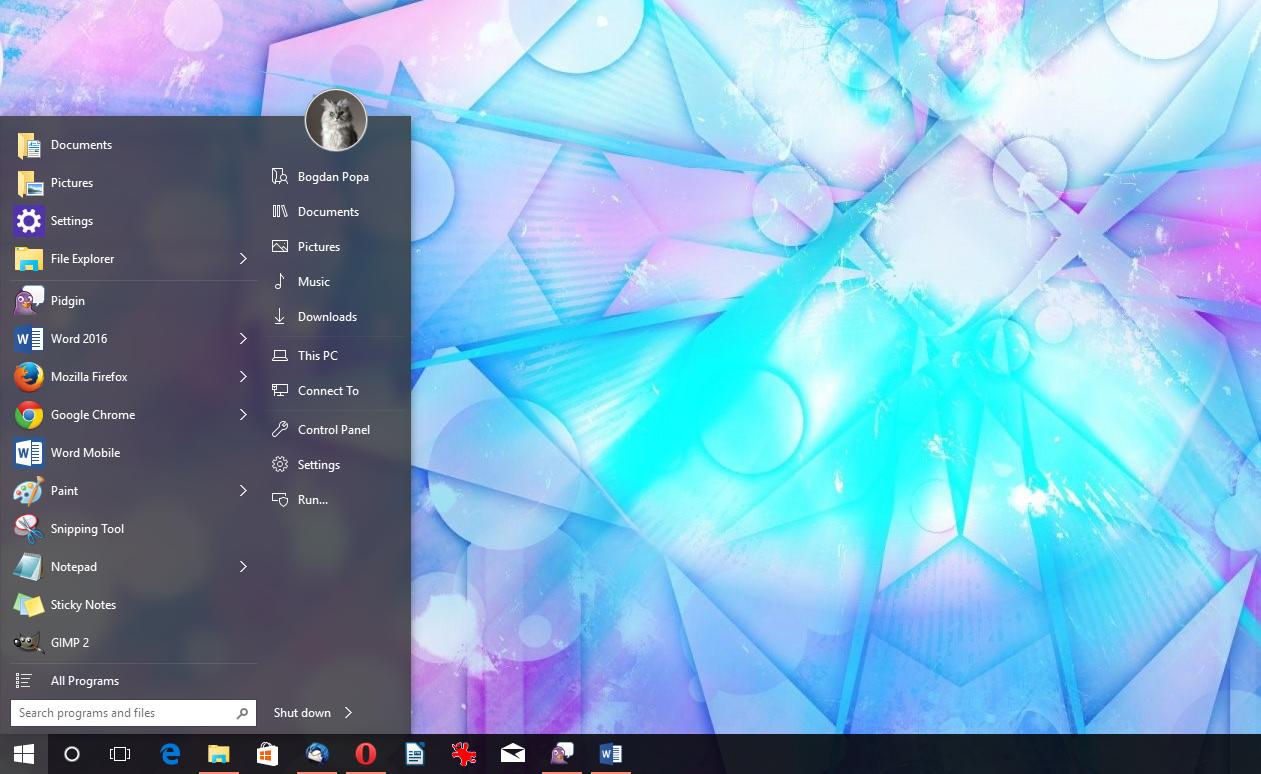Click the search magnifier icon
The height and width of the screenshot is (774, 1261).
pos(242,713)
